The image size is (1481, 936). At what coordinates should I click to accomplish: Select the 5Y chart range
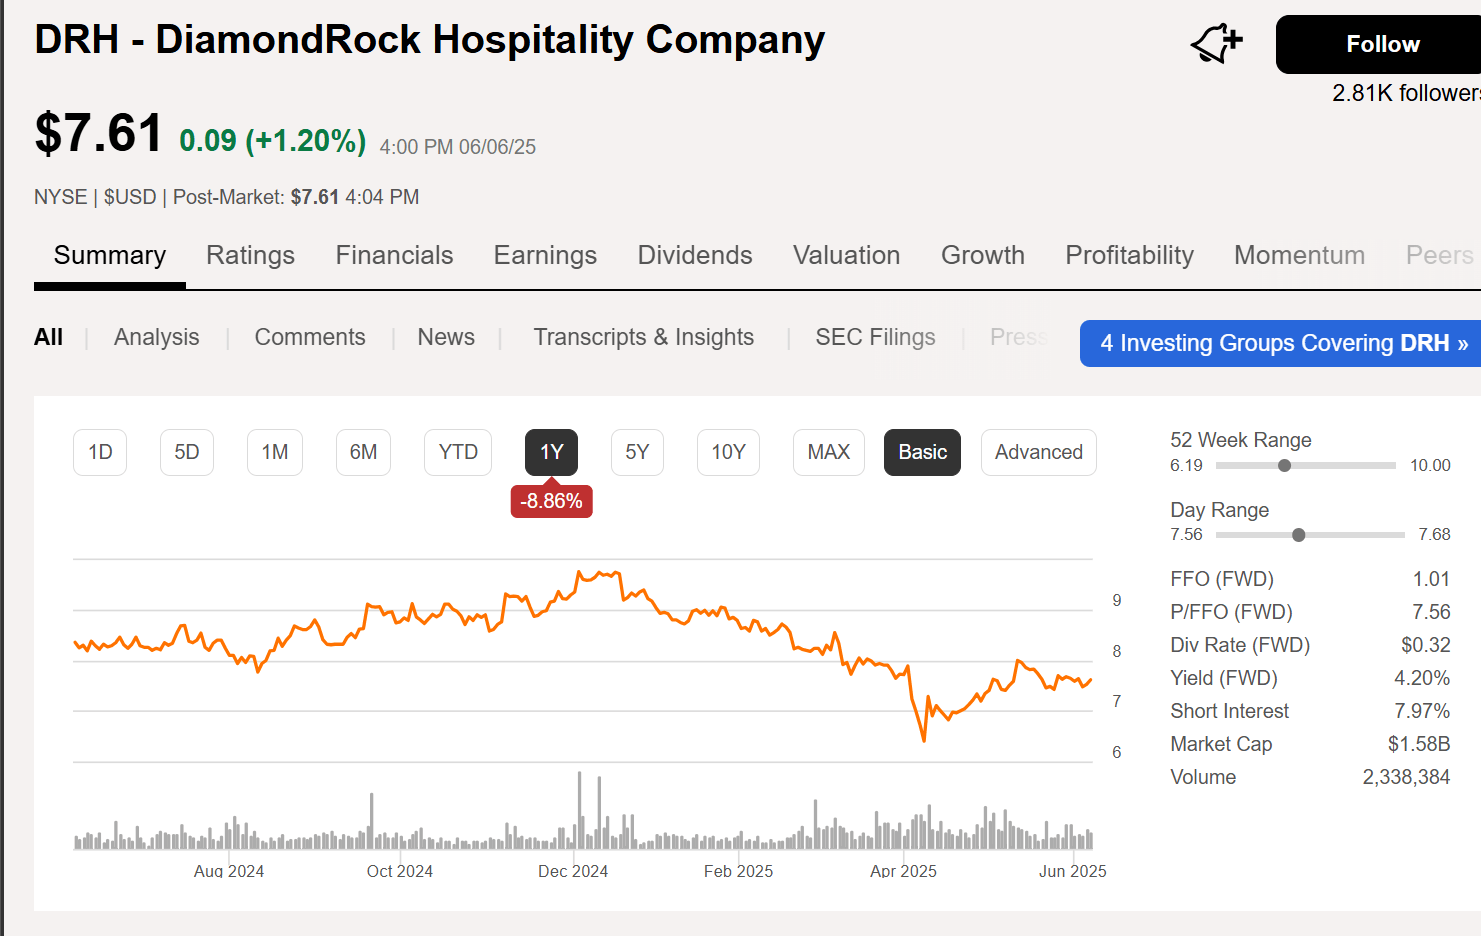[x=637, y=452]
